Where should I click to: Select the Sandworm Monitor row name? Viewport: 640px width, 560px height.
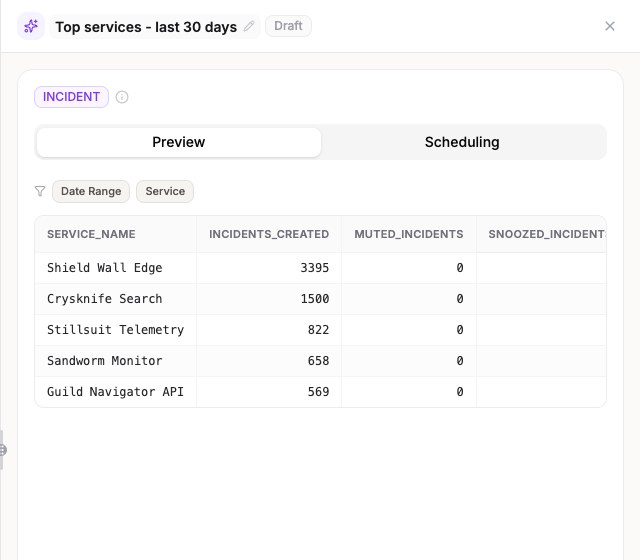tap(104, 361)
